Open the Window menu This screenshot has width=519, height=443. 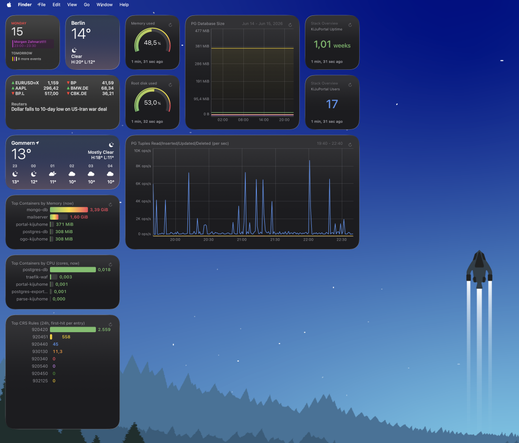[x=104, y=5]
